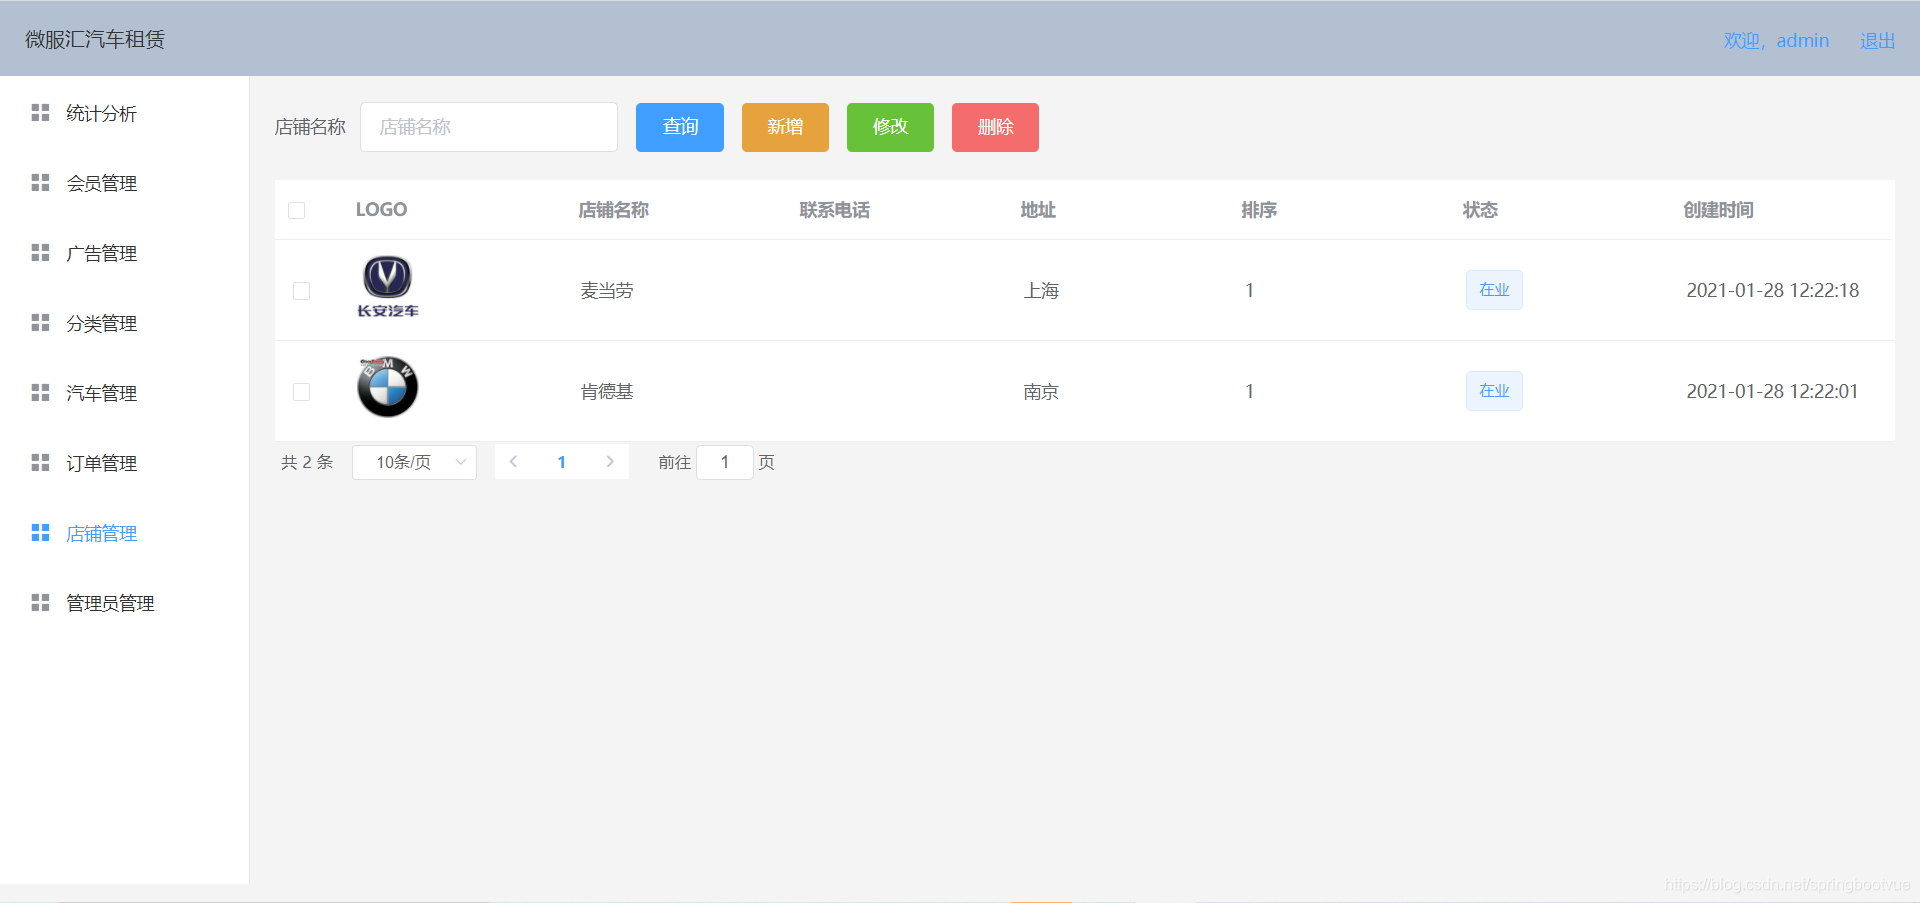Screen dimensions: 1920x903
Task: Check the checkbox for the 麦当劳 row
Action: point(302,291)
